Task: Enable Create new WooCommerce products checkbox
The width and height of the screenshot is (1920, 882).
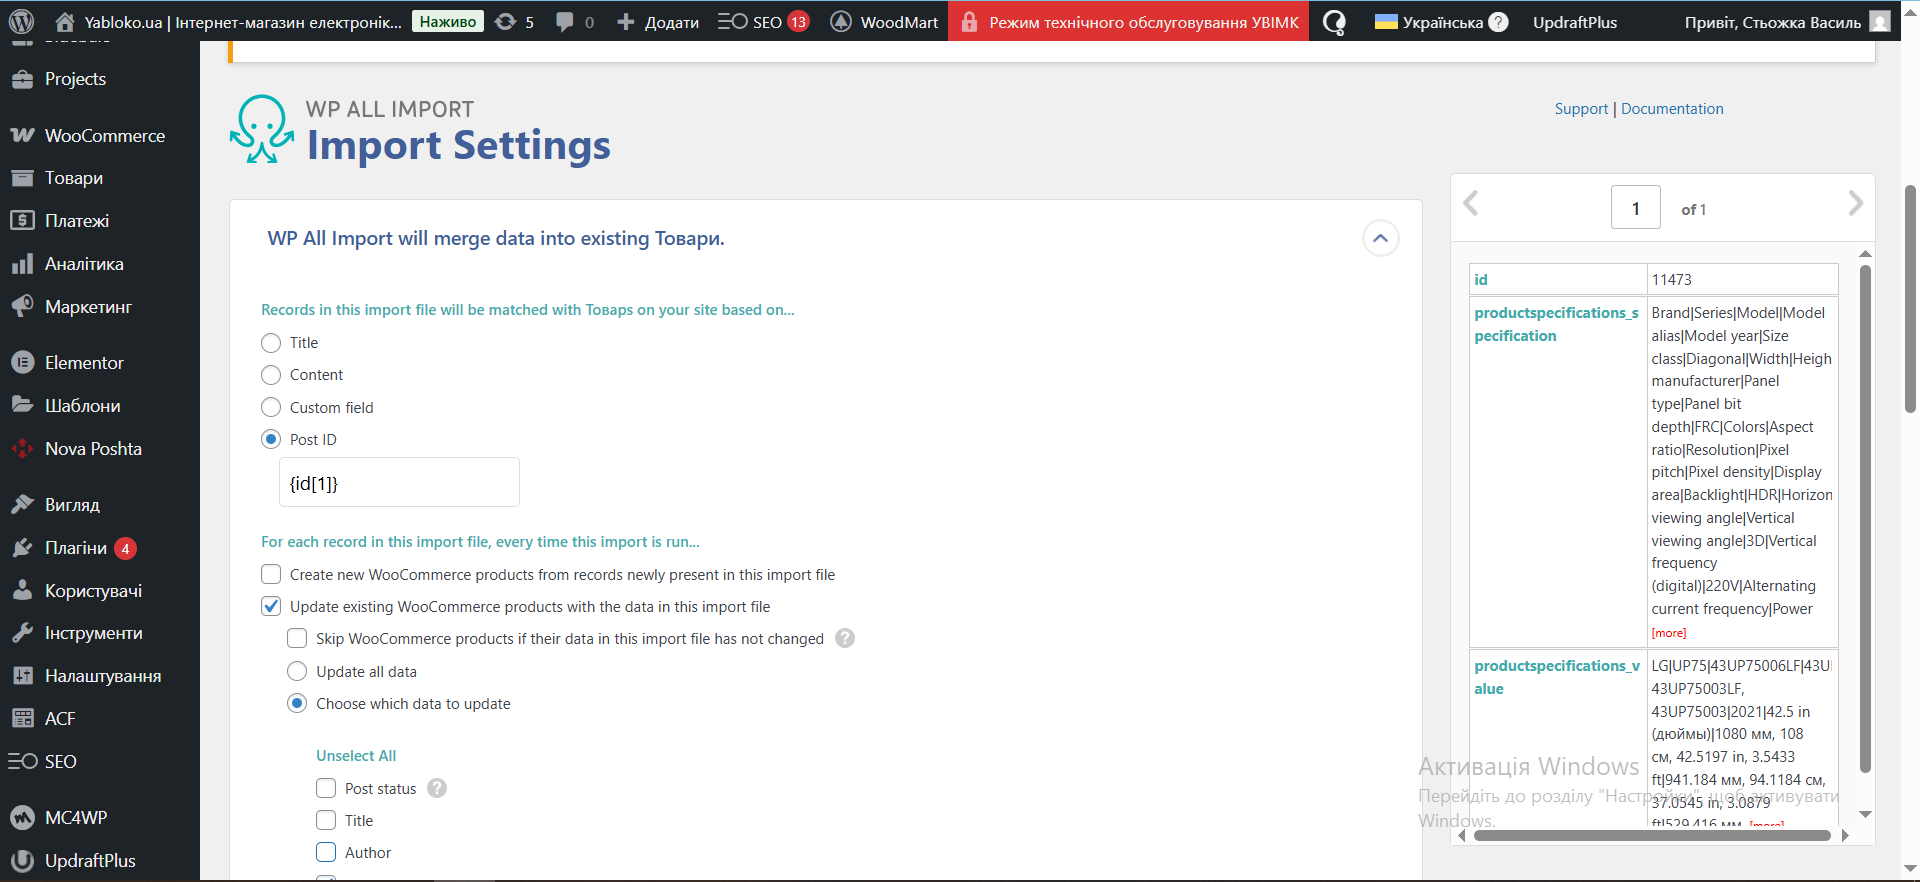Action: 271,574
